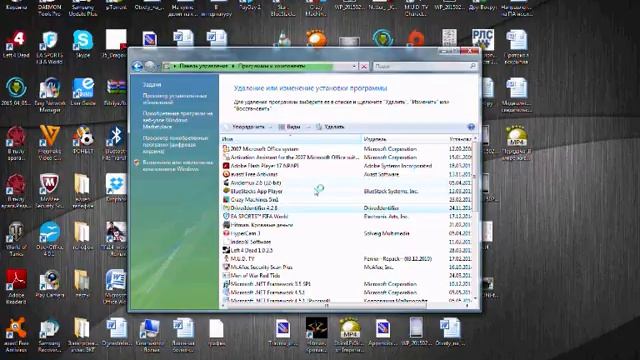Go forward with the window's forward arrow
This screenshot has height=360, width=640.
pyautogui.click(x=150, y=66)
